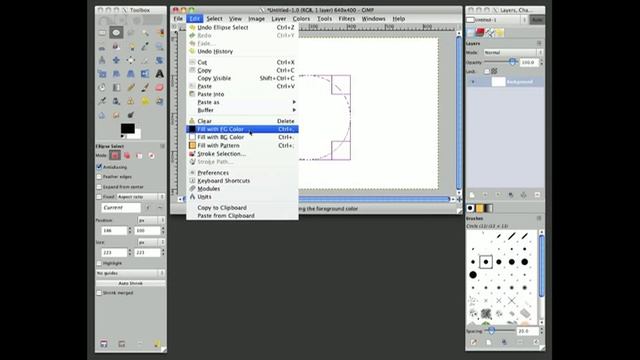
Task: Open the No guides dropdown
Action: [x=130, y=273]
